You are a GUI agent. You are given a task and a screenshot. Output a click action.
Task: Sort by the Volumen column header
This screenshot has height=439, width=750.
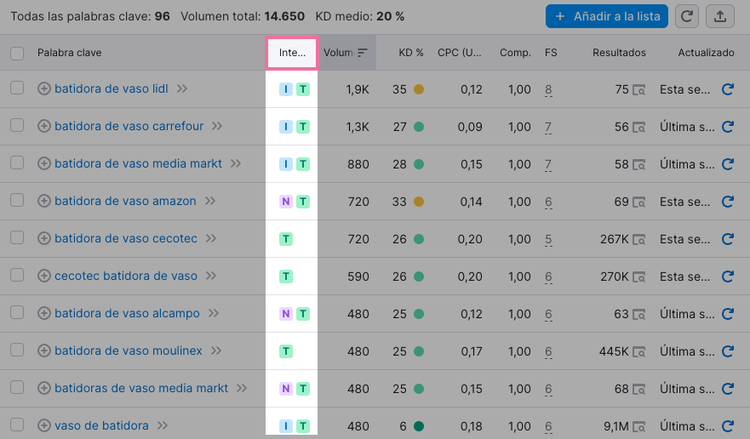point(345,53)
